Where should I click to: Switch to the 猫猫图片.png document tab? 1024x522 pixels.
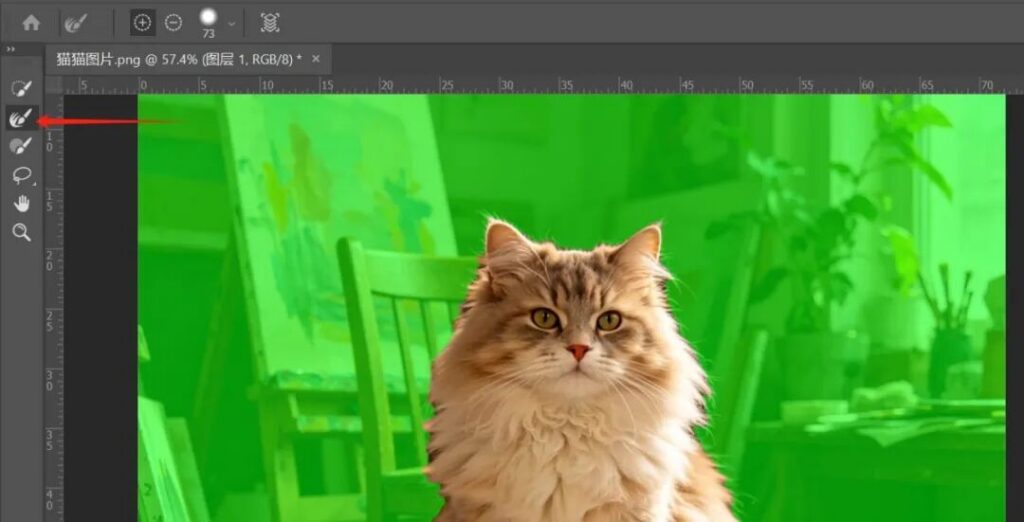pyautogui.click(x=179, y=59)
